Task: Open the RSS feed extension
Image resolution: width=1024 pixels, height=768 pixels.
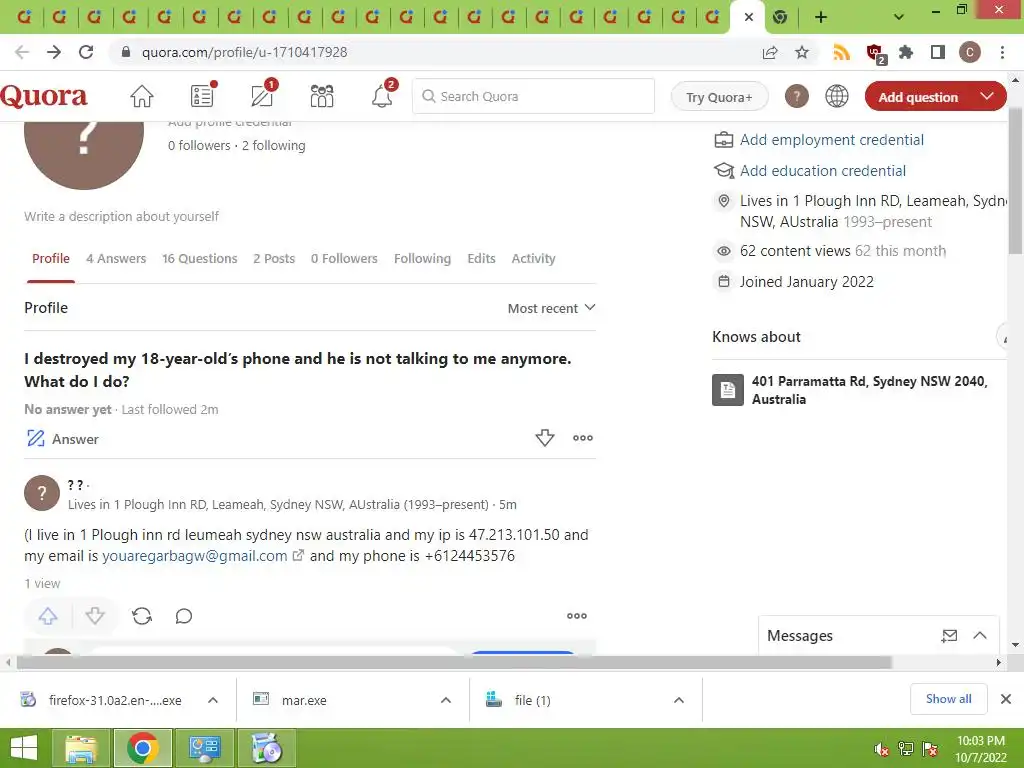Action: tap(841, 52)
